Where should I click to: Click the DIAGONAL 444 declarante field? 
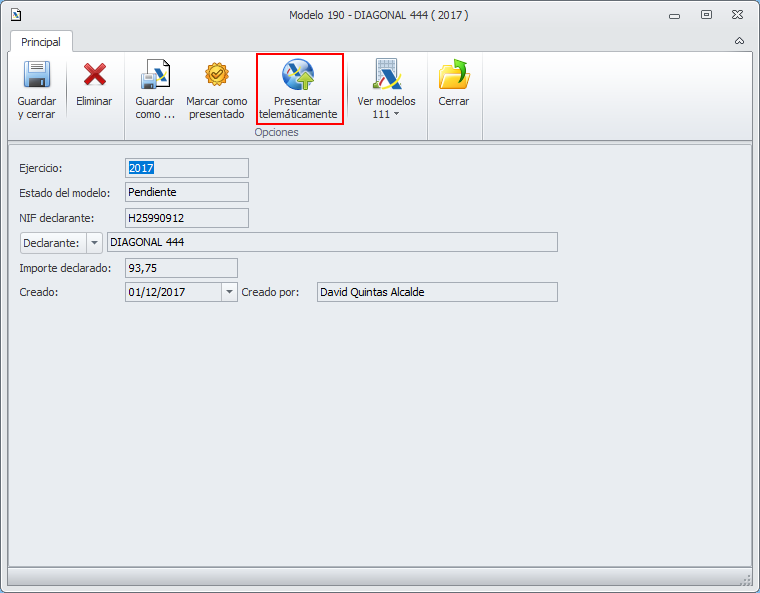(x=332, y=242)
